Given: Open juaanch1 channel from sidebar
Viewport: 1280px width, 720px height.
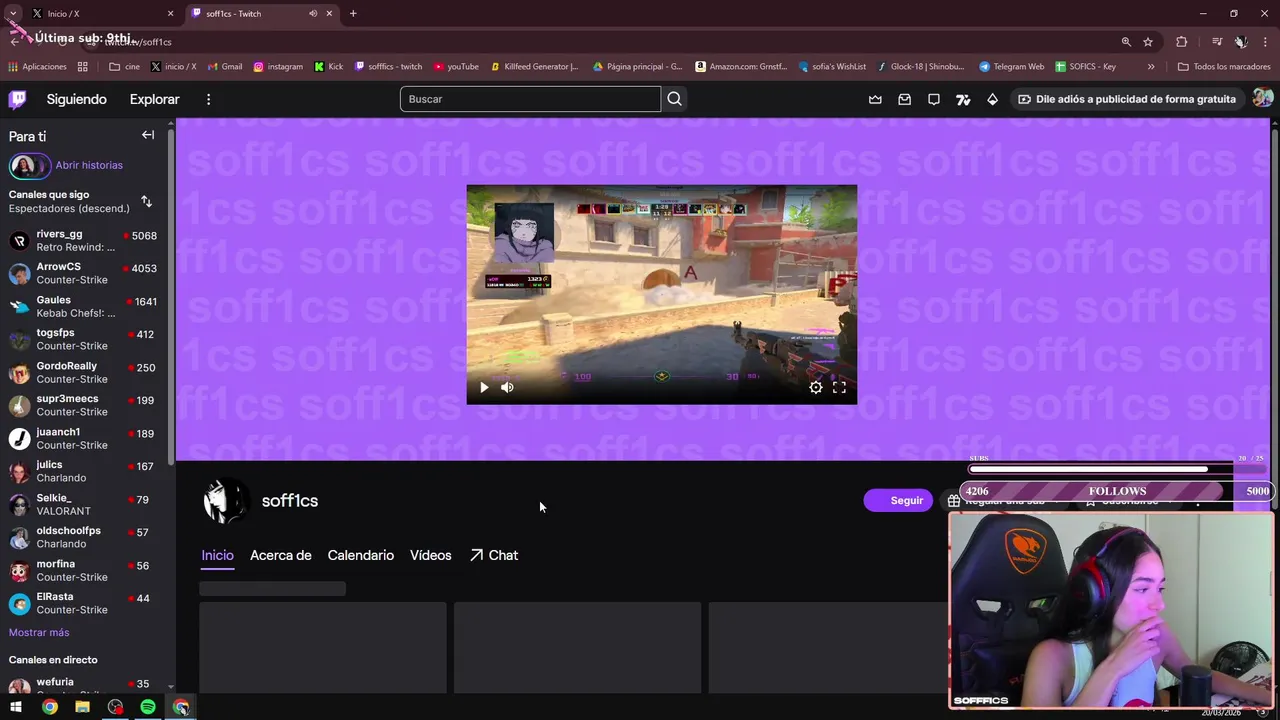Looking at the screenshot, I should point(84,438).
